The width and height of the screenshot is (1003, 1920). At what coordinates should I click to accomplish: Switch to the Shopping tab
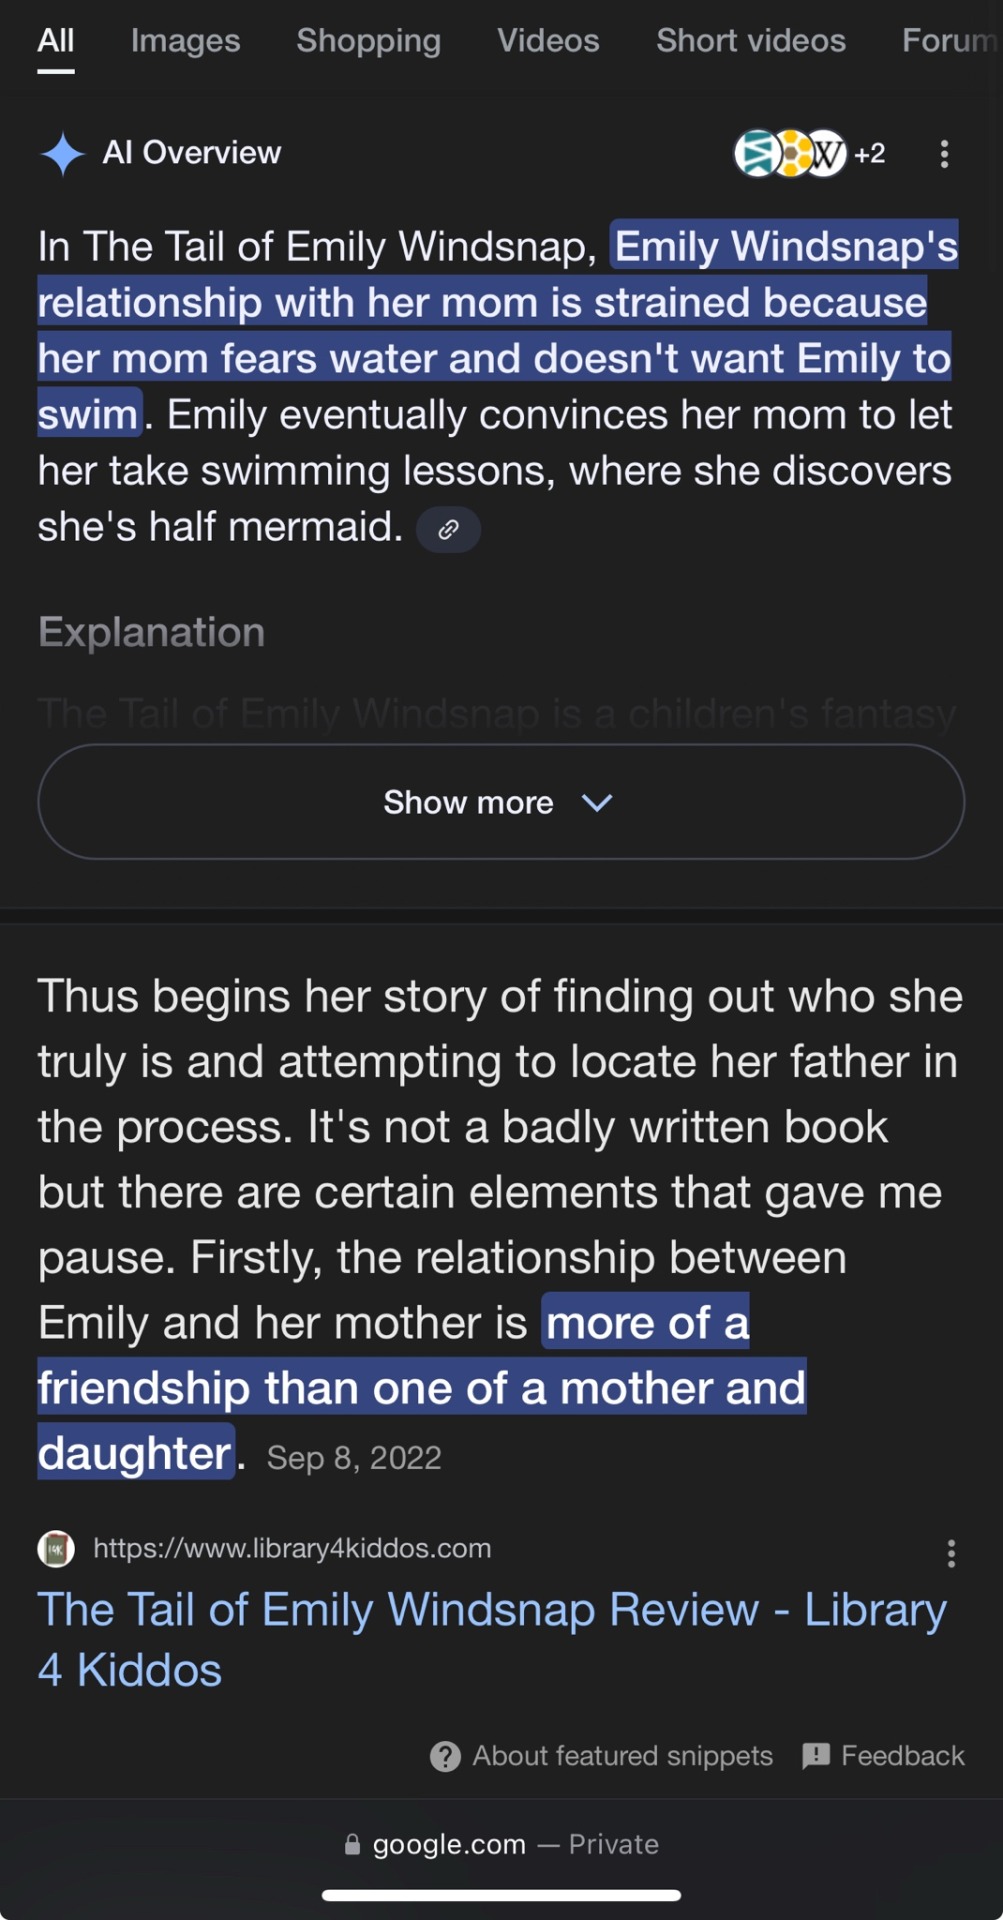pyautogui.click(x=368, y=41)
